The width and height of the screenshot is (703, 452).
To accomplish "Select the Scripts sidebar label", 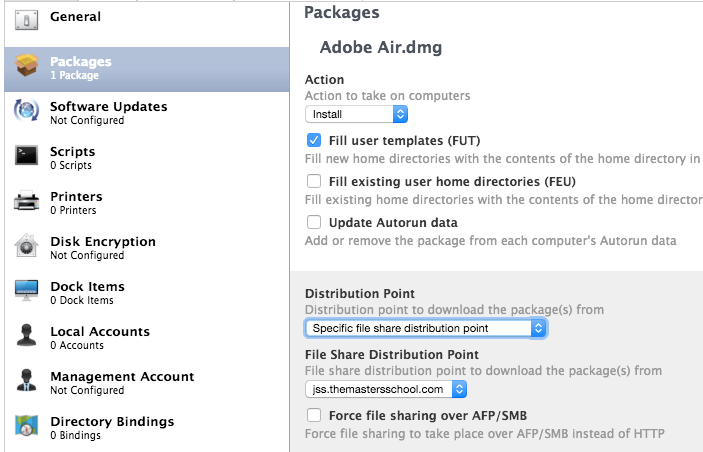I will click(73, 152).
